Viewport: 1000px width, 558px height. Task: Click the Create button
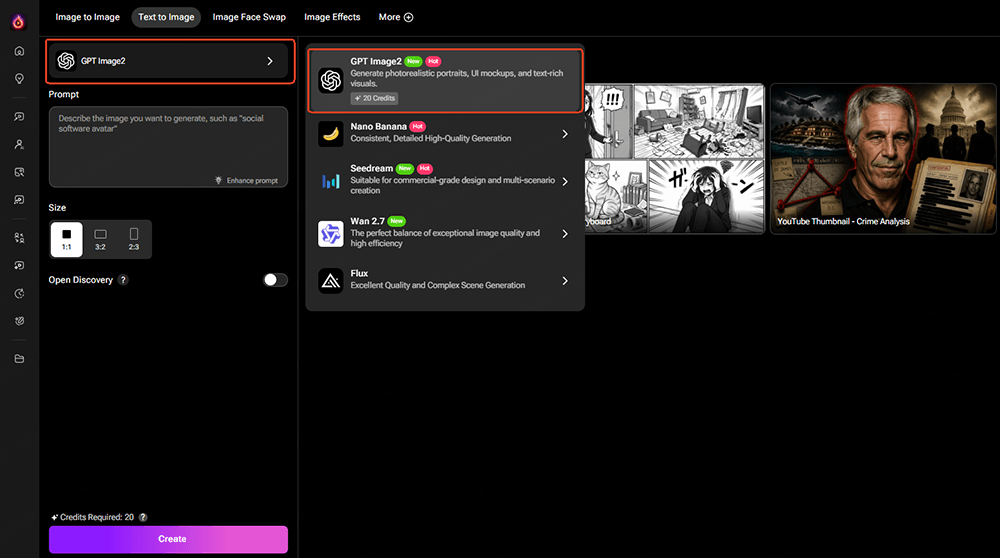168,540
